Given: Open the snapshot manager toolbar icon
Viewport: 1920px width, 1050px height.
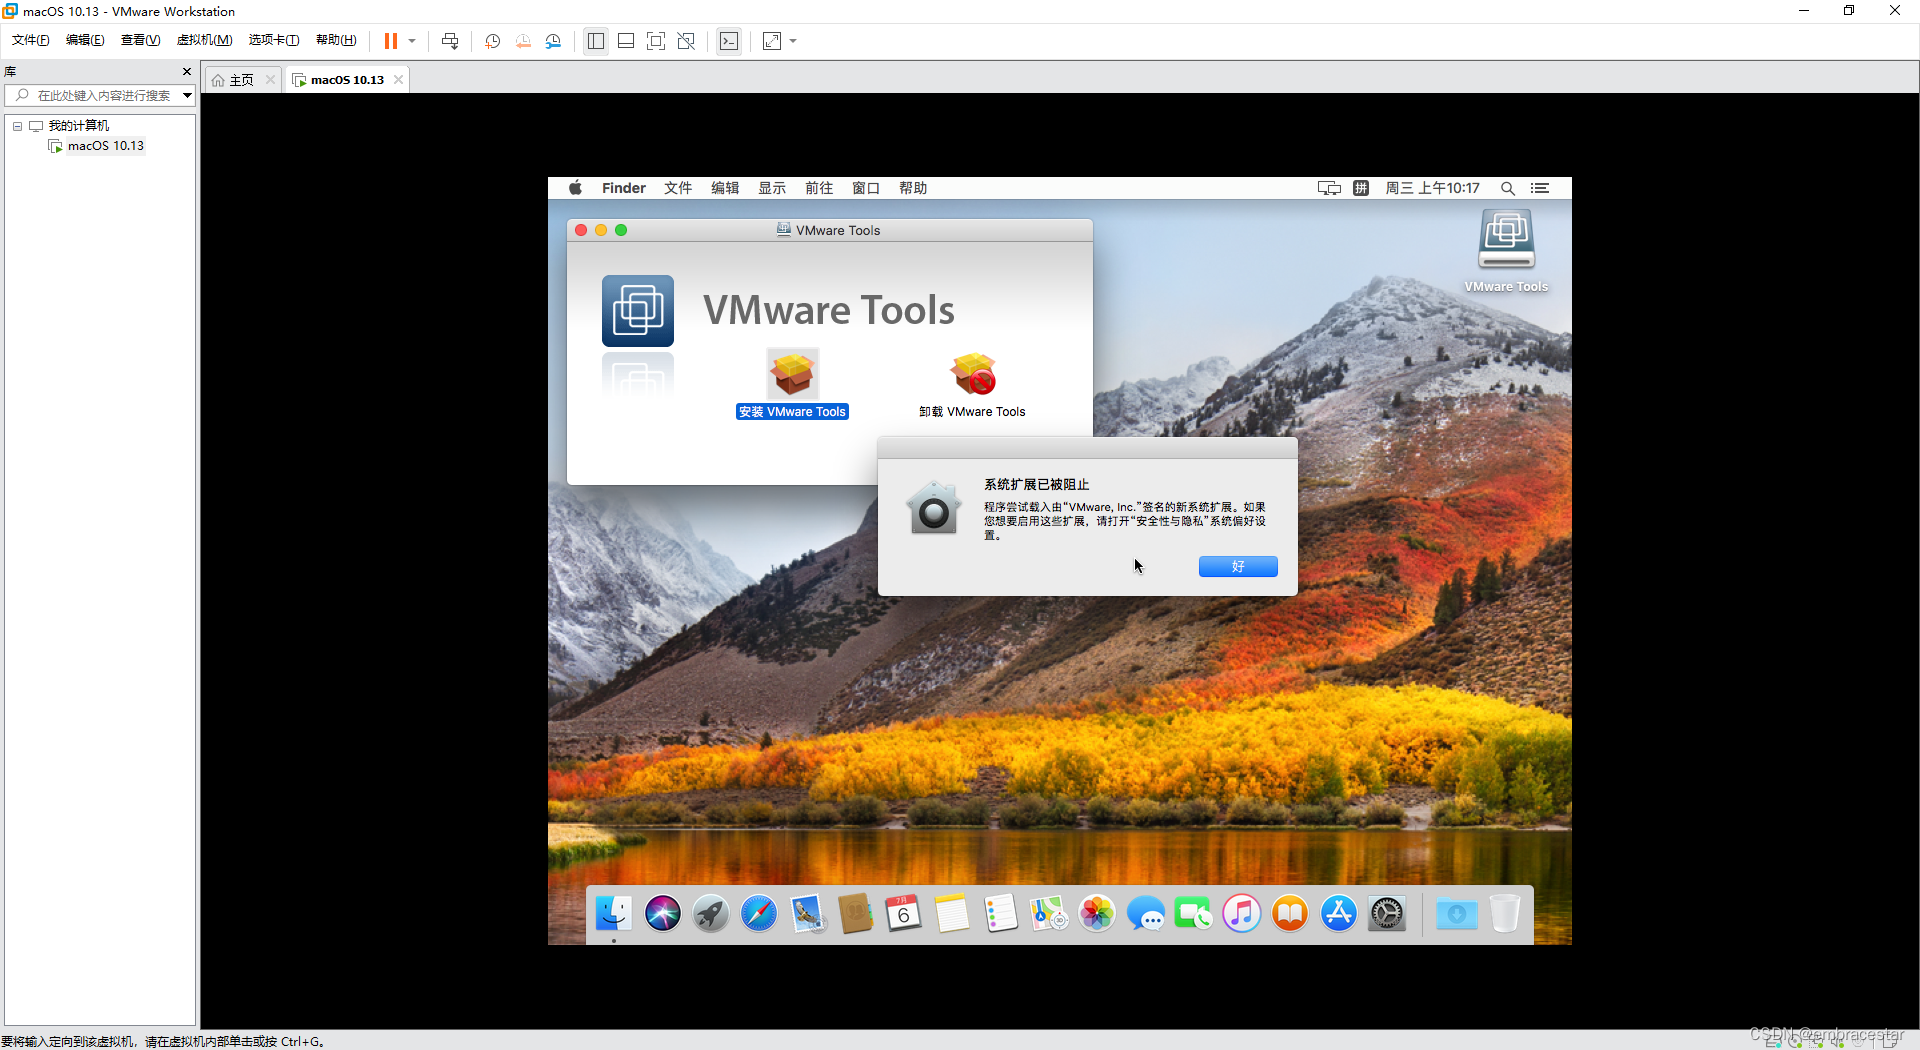Looking at the screenshot, I should pos(553,41).
